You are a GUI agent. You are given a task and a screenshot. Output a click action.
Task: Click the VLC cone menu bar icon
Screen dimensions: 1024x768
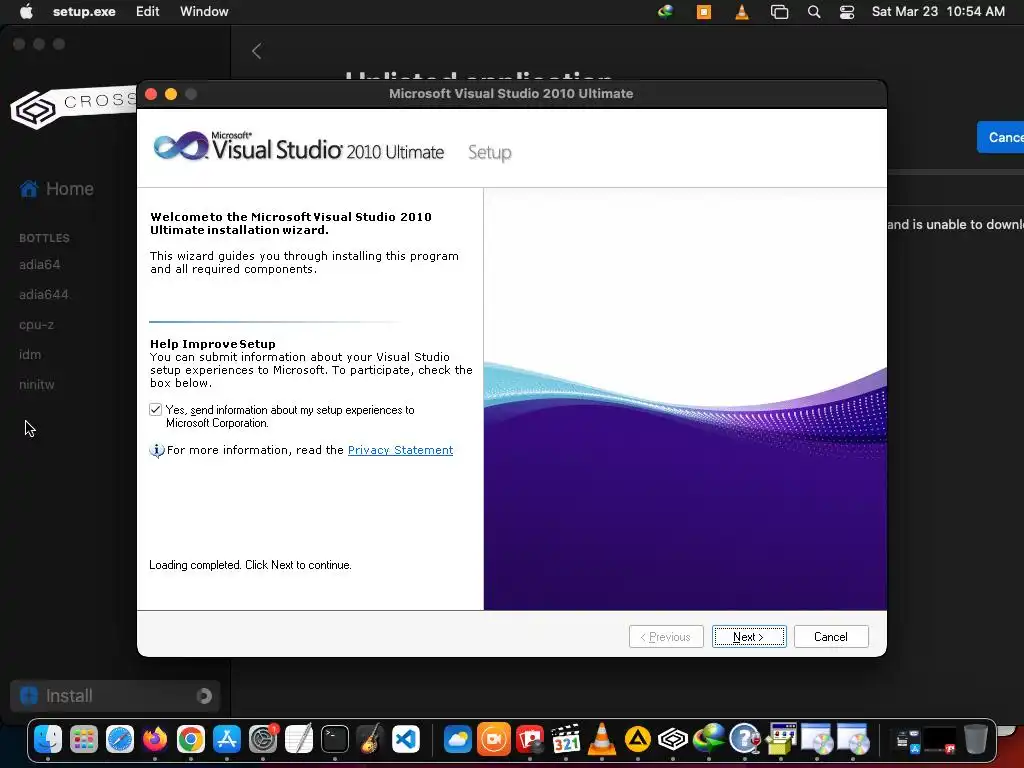742,11
